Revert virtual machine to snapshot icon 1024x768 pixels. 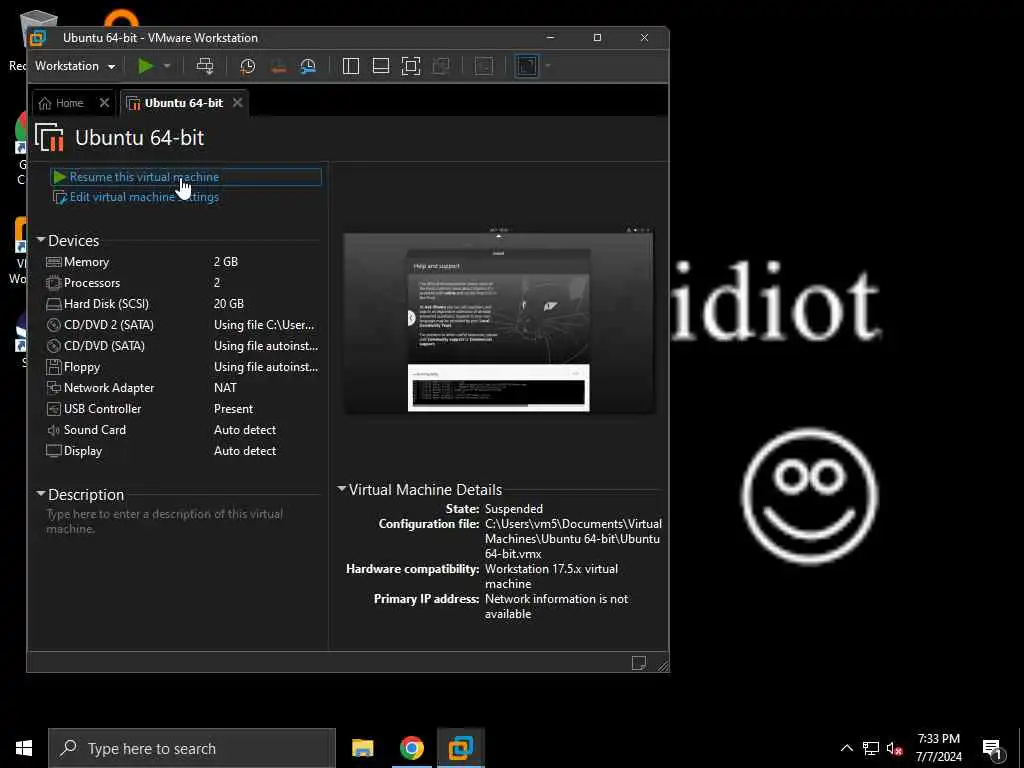click(x=278, y=66)
